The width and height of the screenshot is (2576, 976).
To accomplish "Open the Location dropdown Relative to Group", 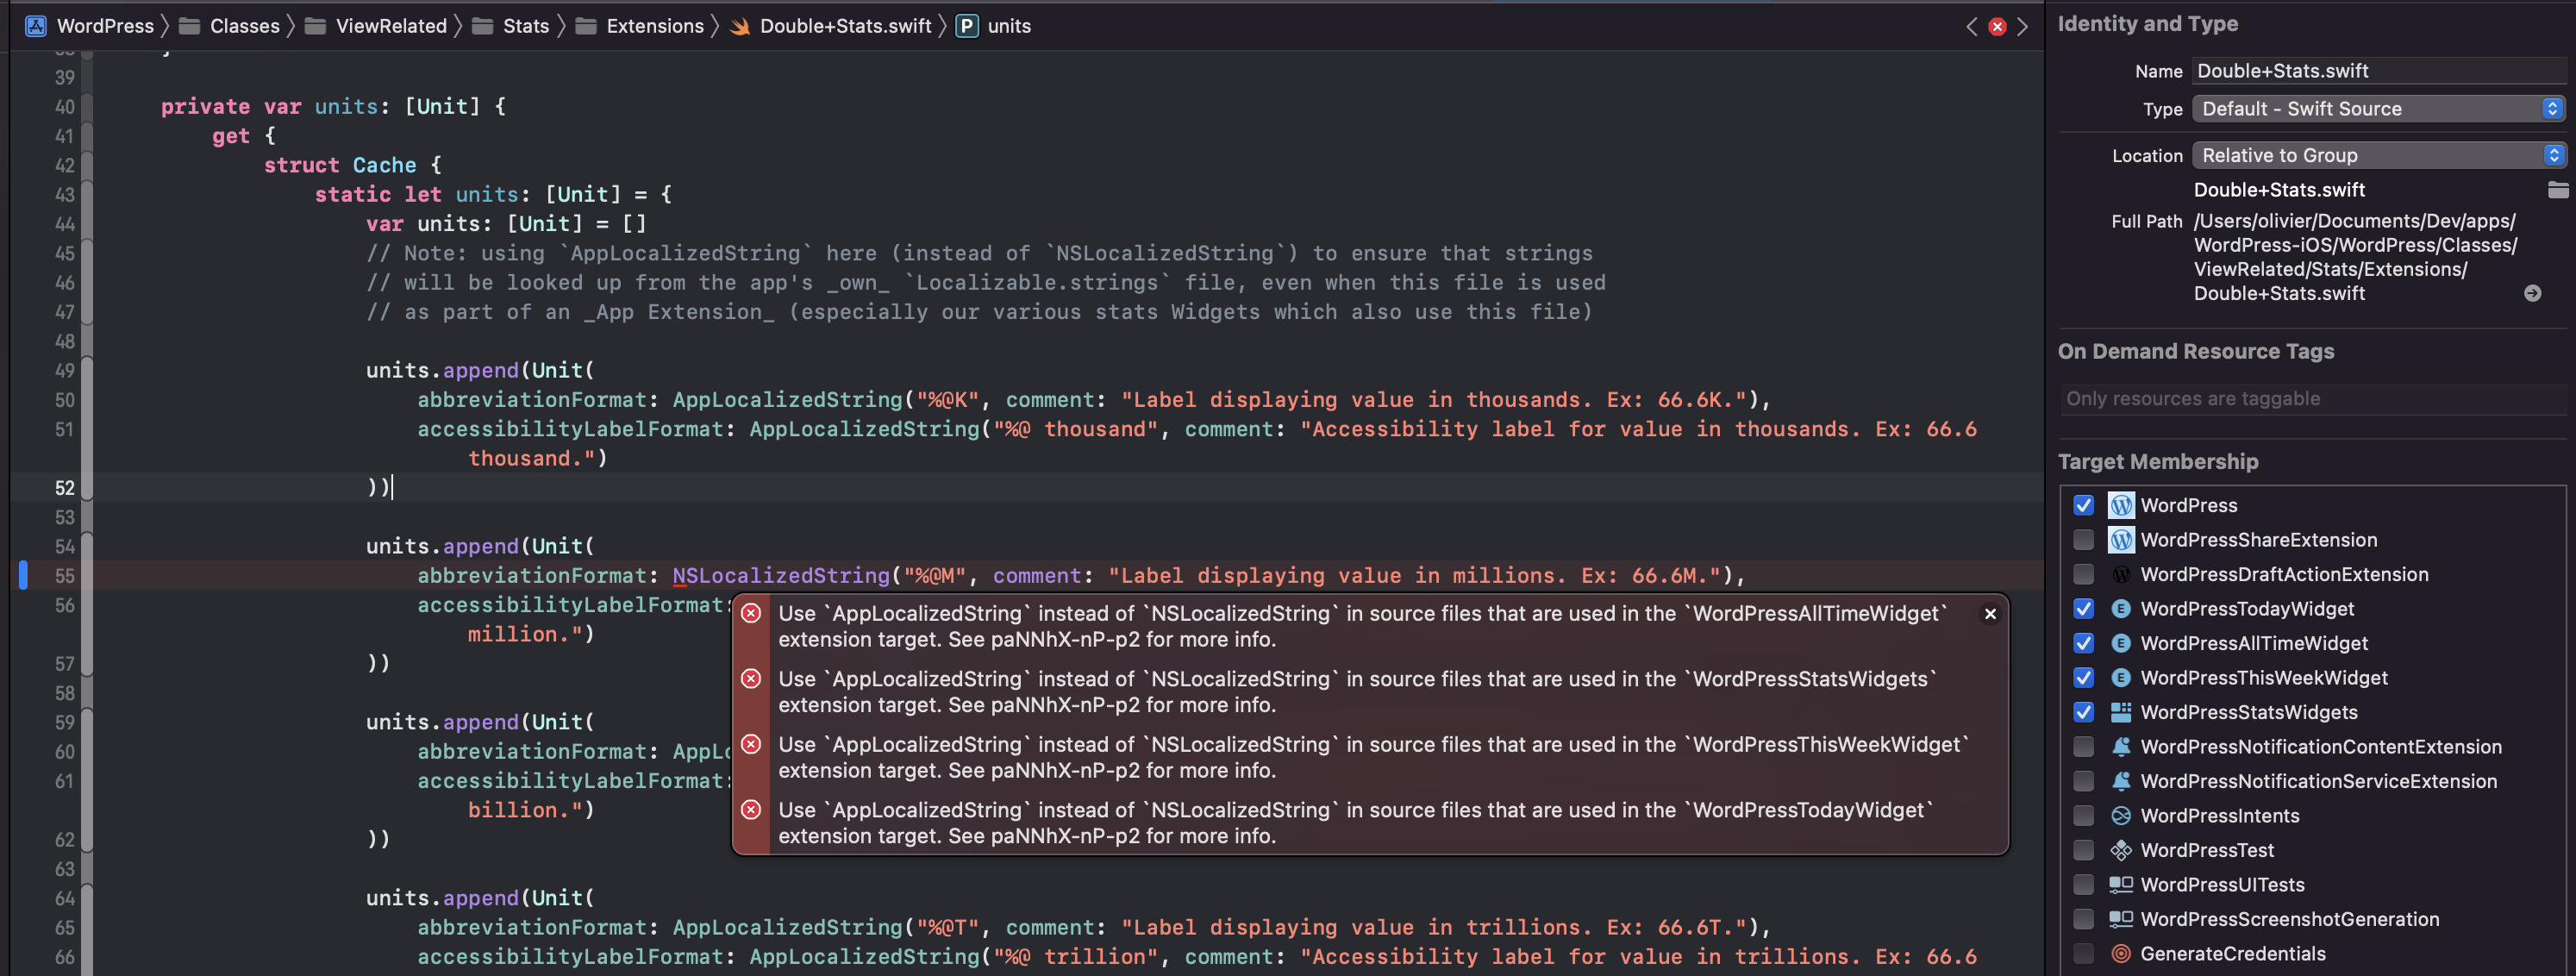I will pyautogui.click(x=2380, y=156).
